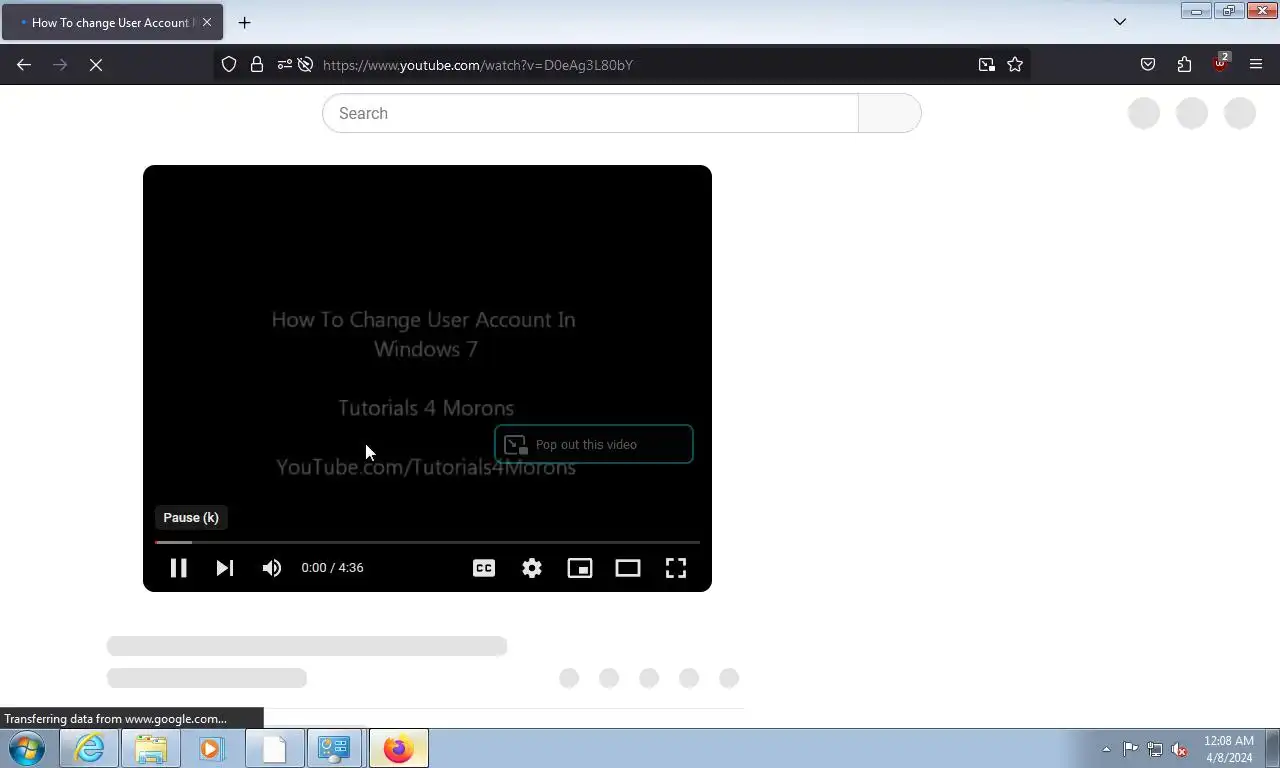Open picture-in-picture from address bar
1280x768 pixels.
987,65
